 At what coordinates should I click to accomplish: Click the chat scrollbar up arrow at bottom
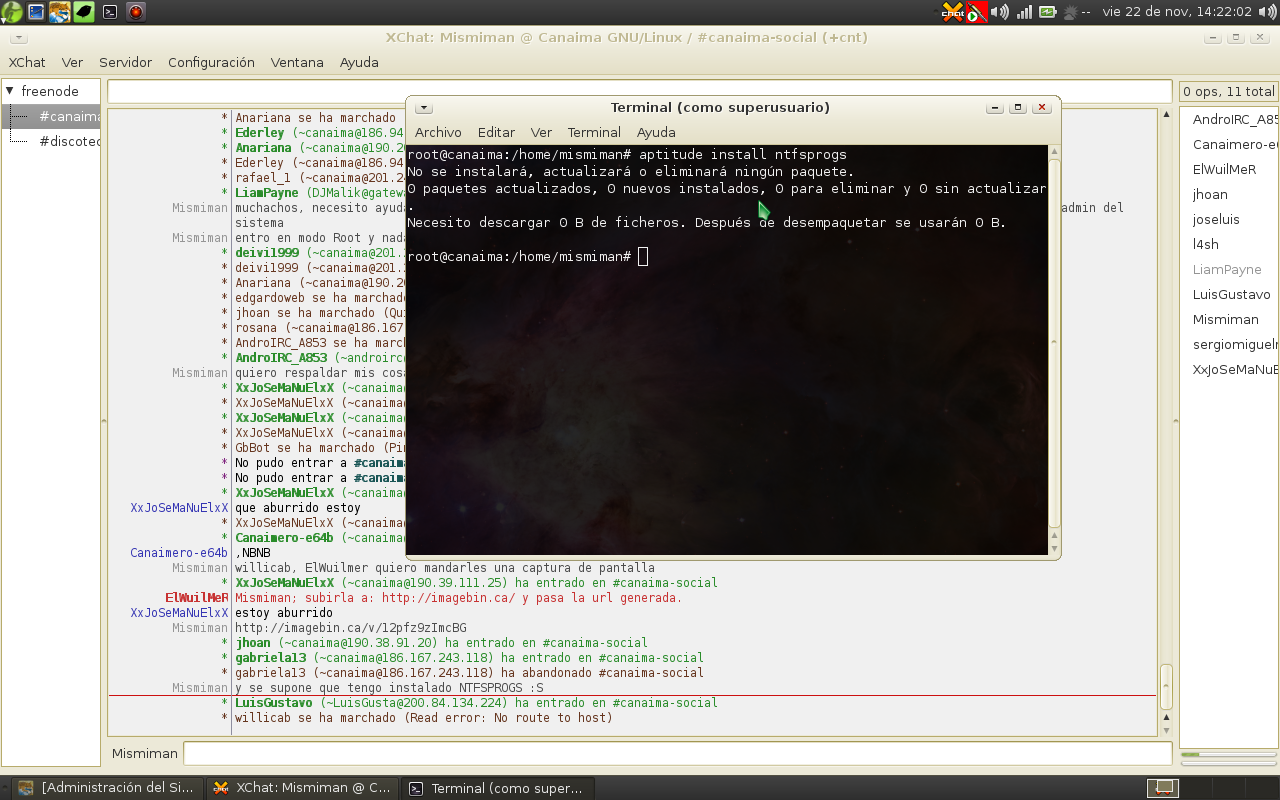(x=1166, y=716)
